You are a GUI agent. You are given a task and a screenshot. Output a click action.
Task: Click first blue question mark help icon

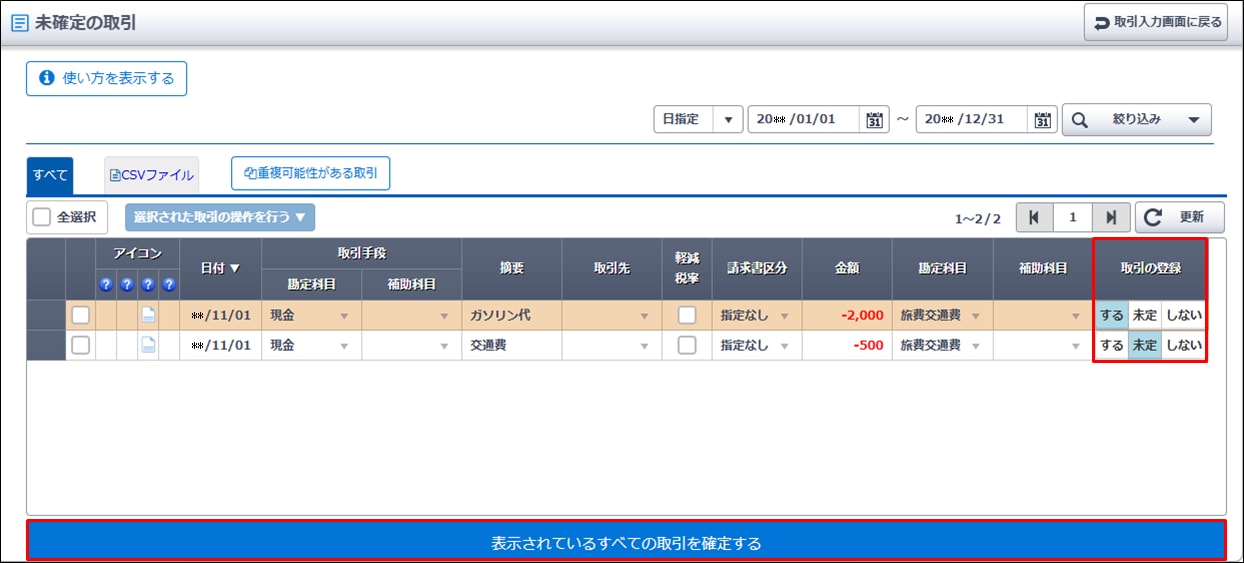pyautogui.click(x=105, y=285)
